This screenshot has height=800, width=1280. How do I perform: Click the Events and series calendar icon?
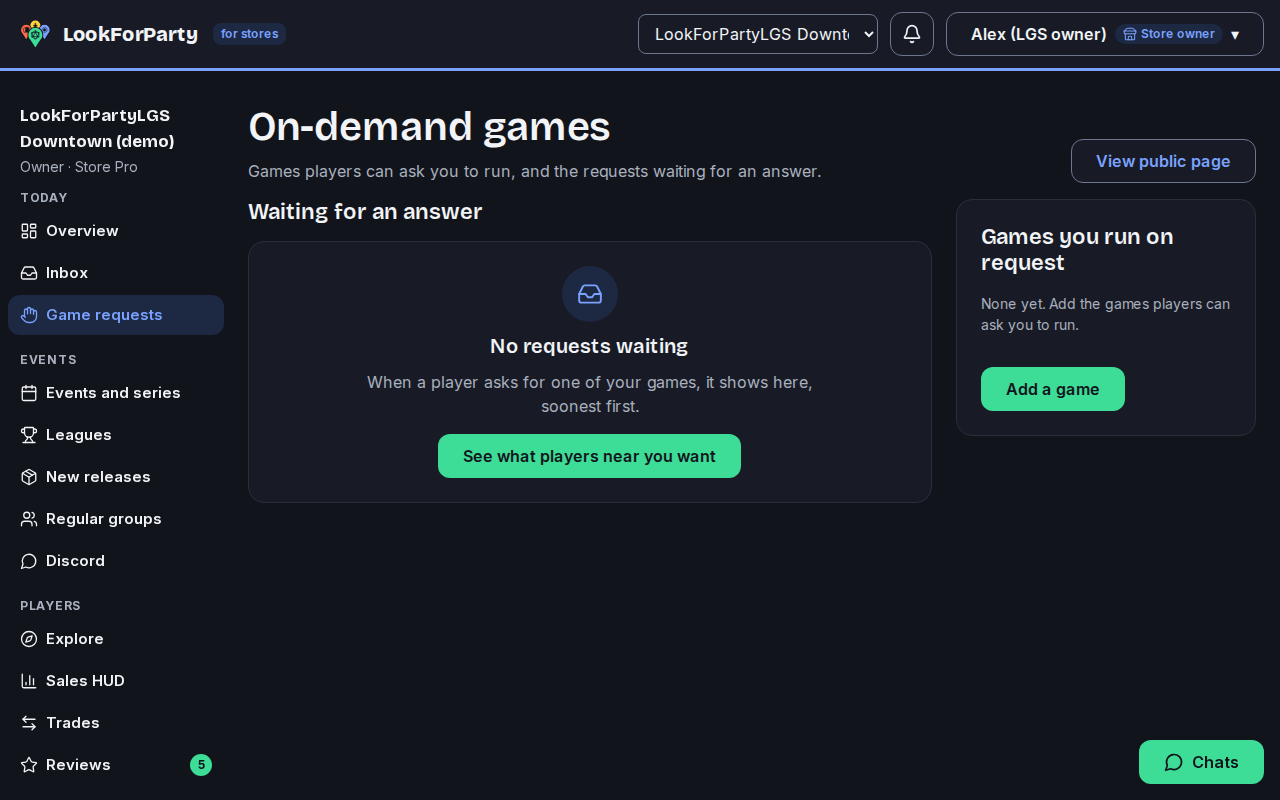click(x=29, y=393)
